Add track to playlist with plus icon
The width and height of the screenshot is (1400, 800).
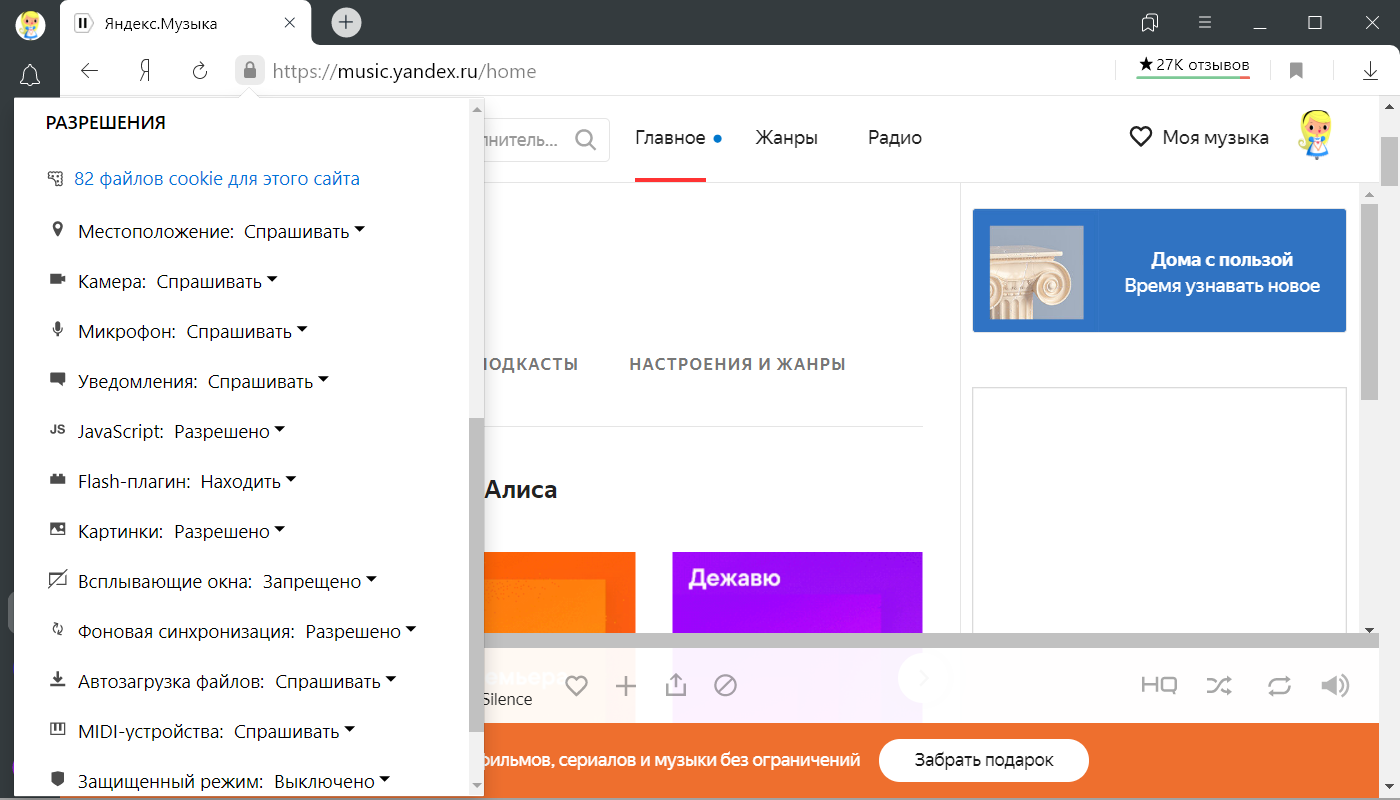point(626,686)
